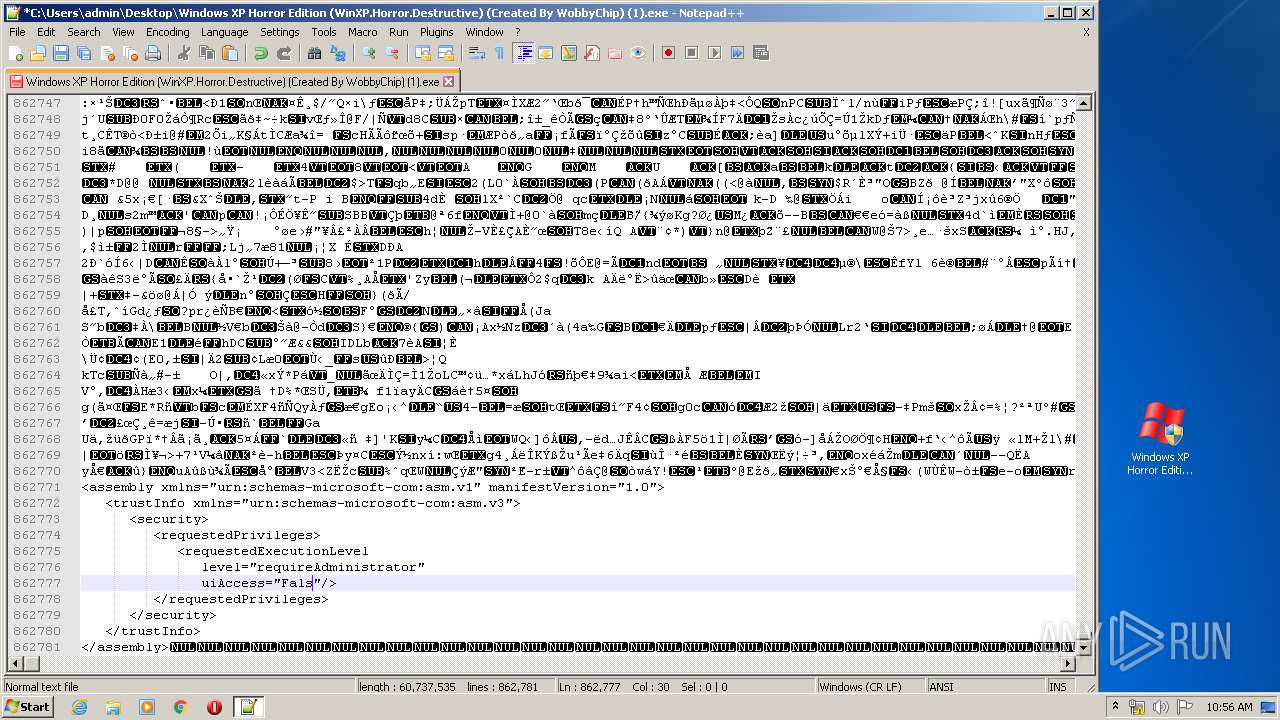This screenshot has height=720, width=1280.
Task: Cut the selection using the scissors icon
Action: tap(183, 53)
